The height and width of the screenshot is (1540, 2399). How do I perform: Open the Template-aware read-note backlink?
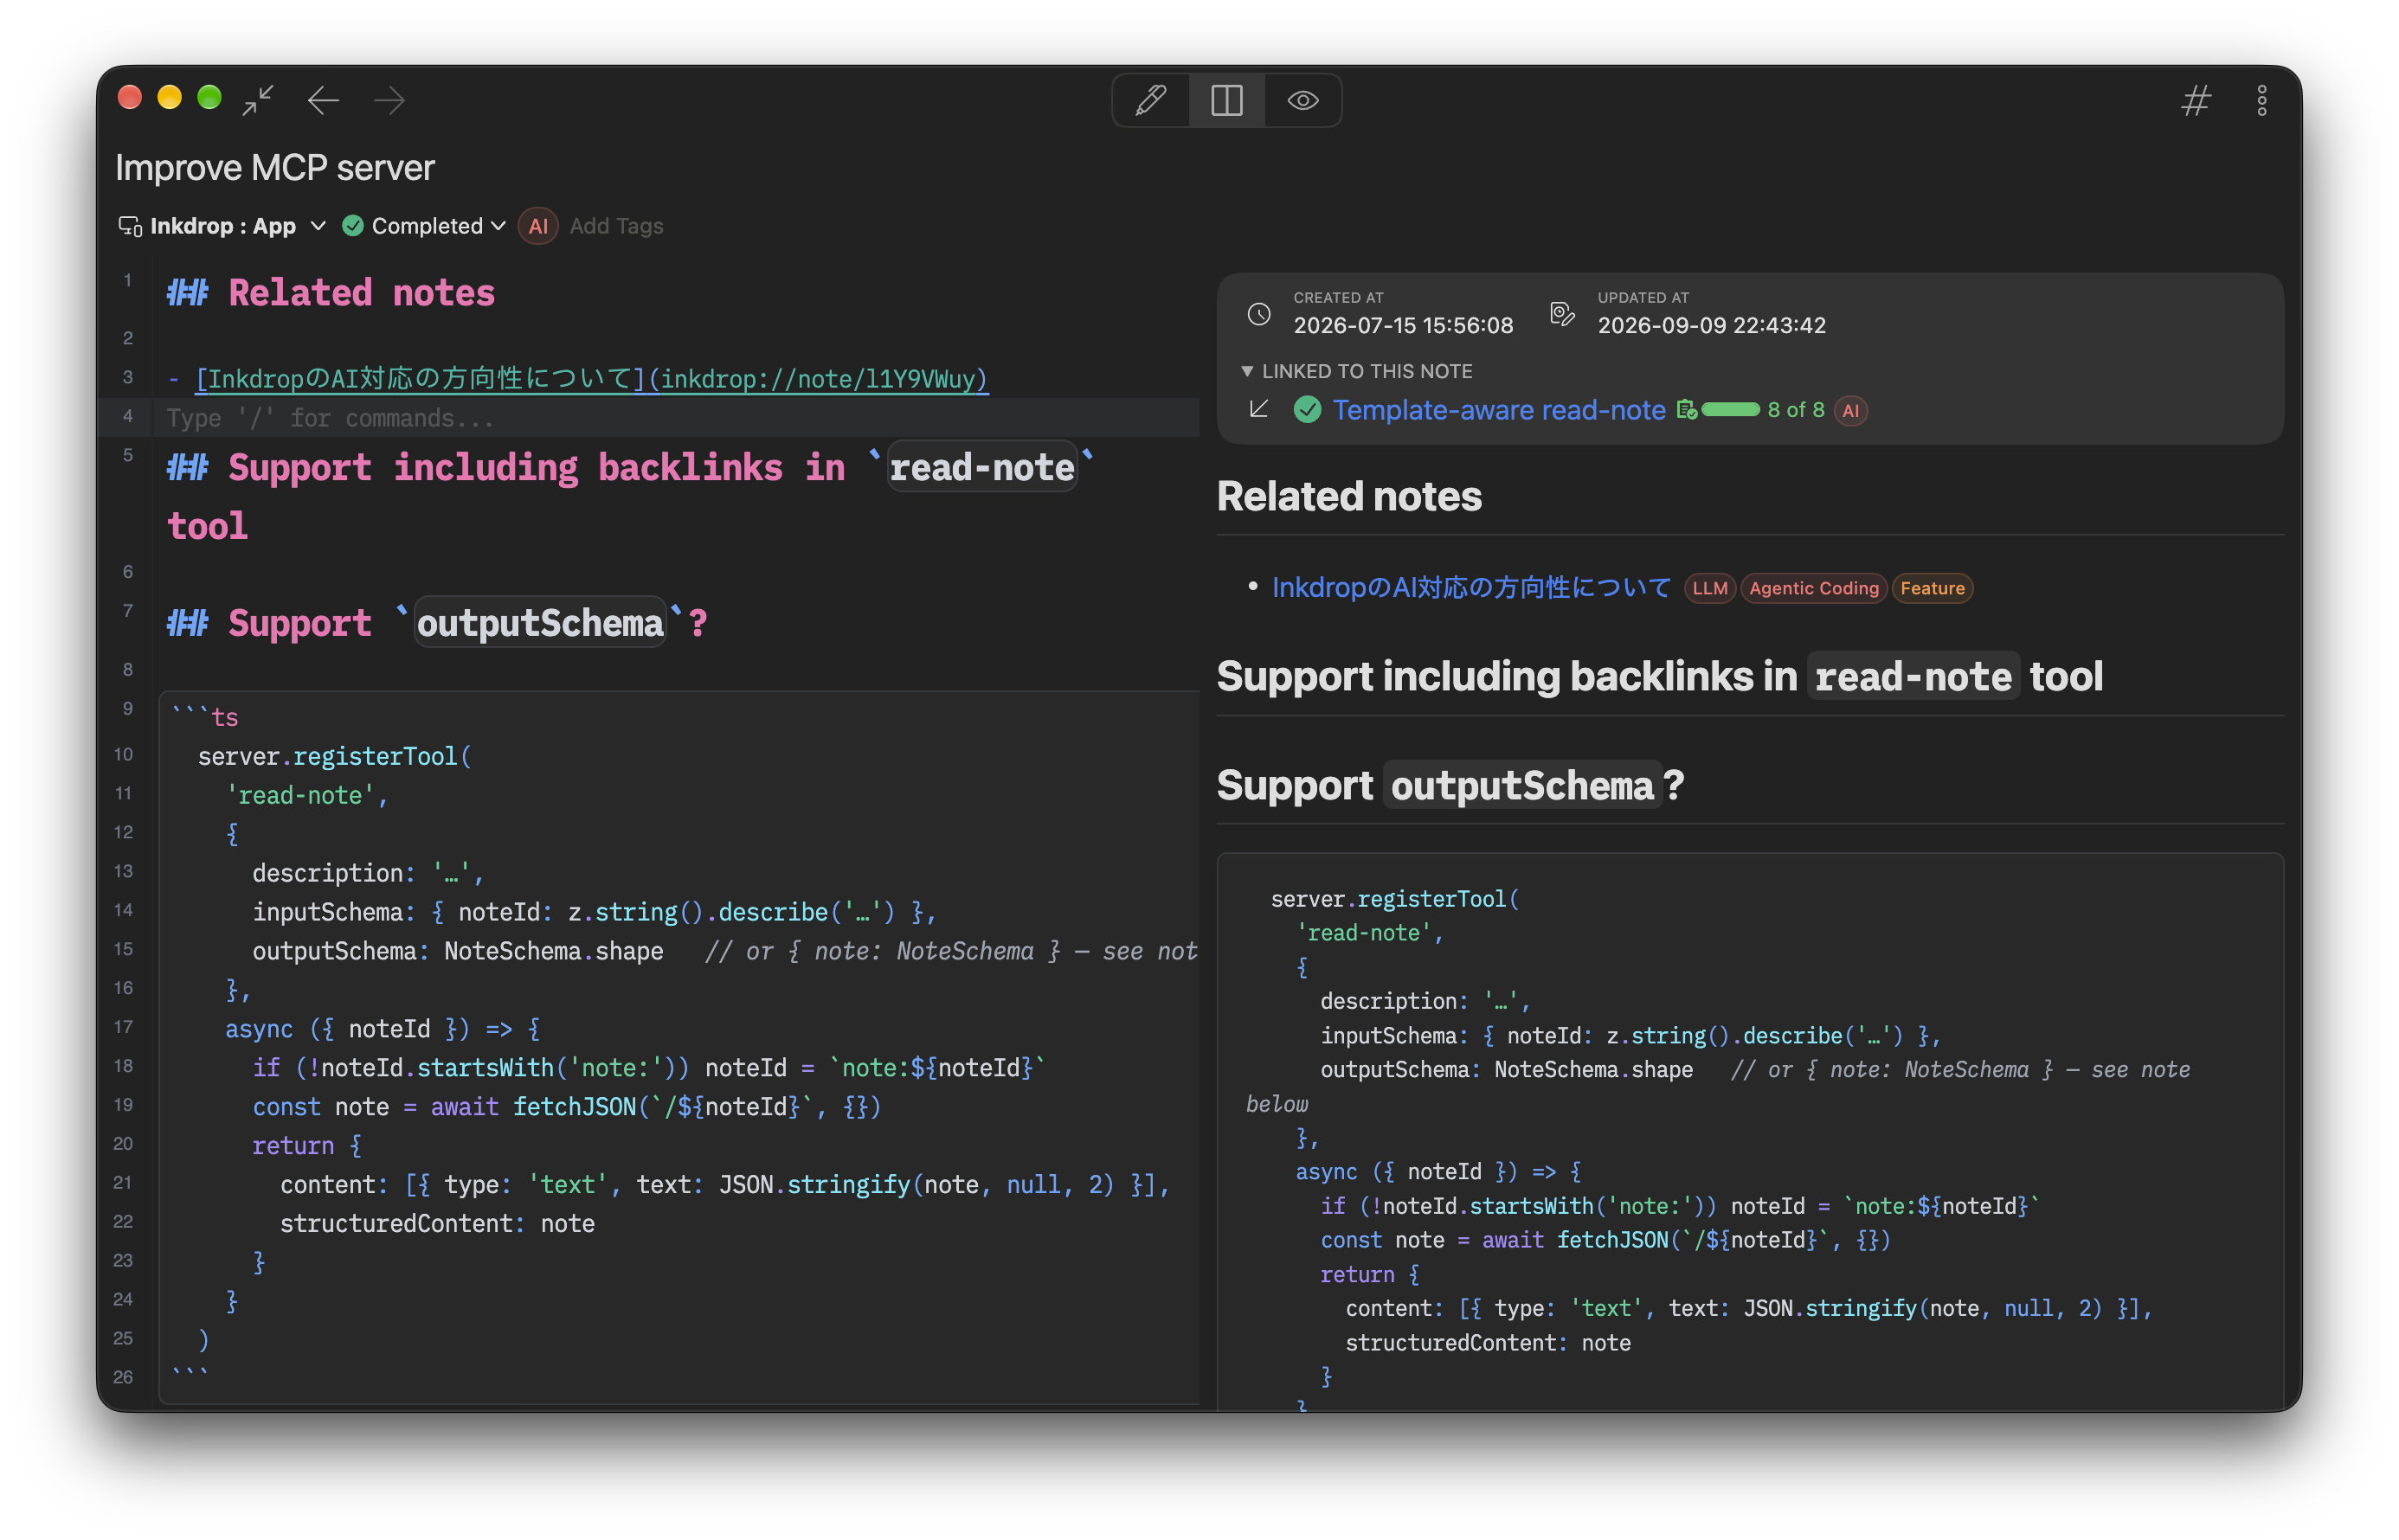[x=1498, y=410]
